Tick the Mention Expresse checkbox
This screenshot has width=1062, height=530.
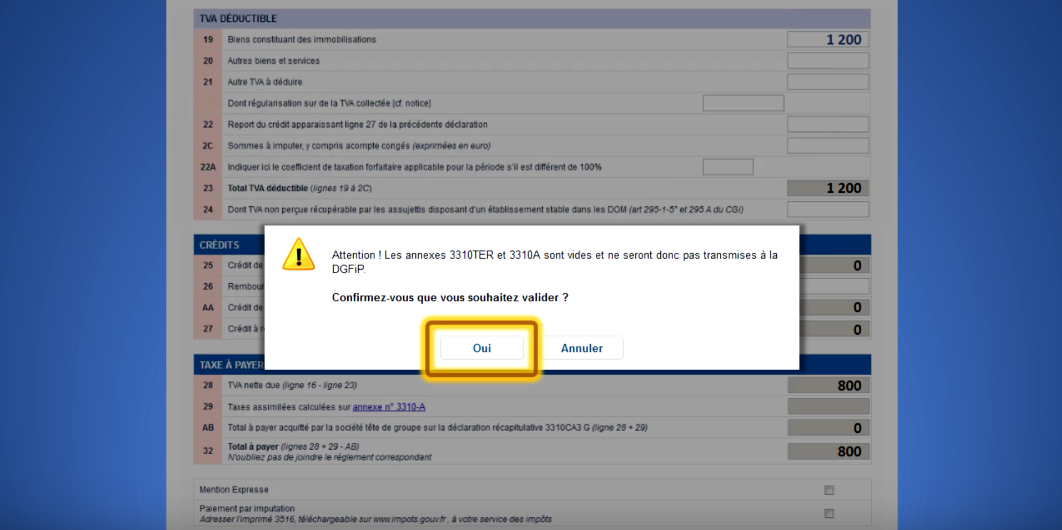tap(828, 490)
